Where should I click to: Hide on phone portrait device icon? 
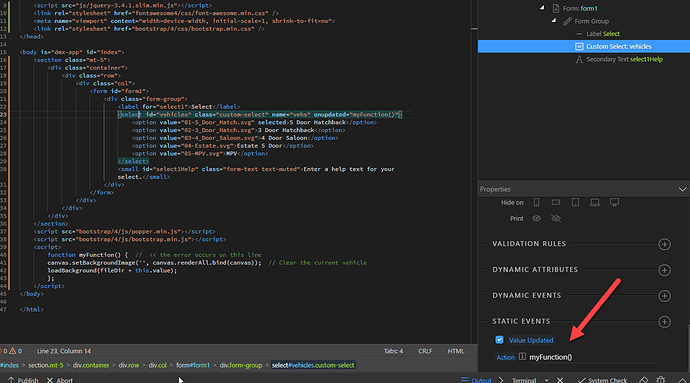(536, 203)
